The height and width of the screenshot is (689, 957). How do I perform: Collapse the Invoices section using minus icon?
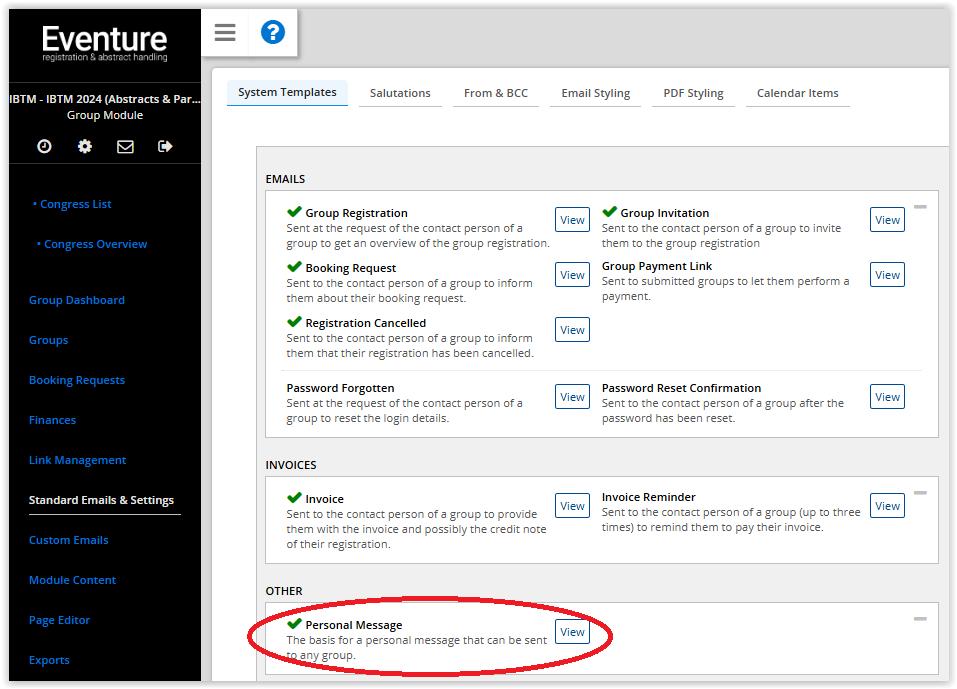tap(920, 493)
